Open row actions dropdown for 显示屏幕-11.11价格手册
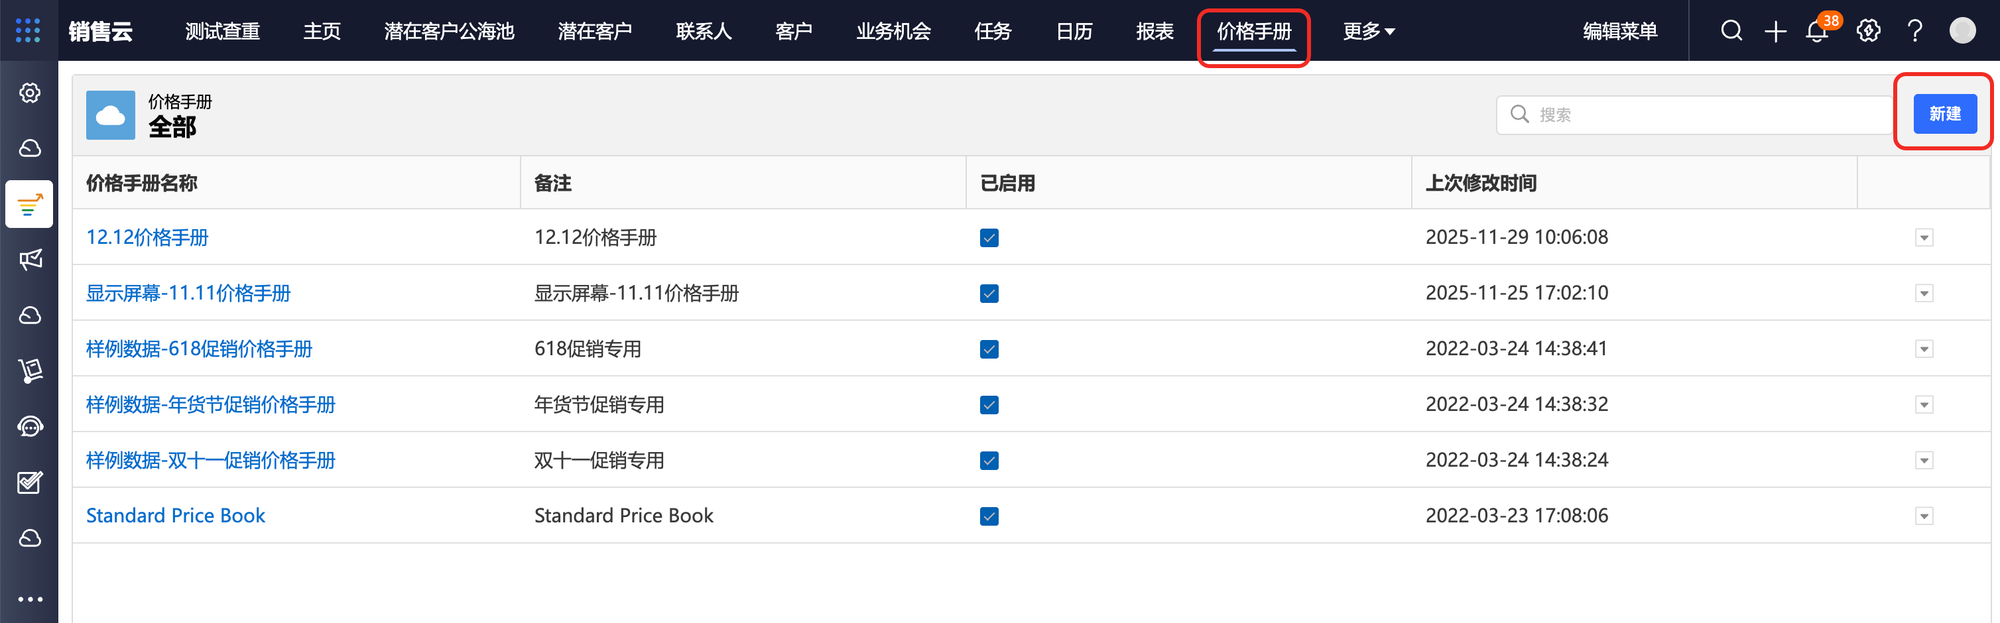 point(1924,293)
